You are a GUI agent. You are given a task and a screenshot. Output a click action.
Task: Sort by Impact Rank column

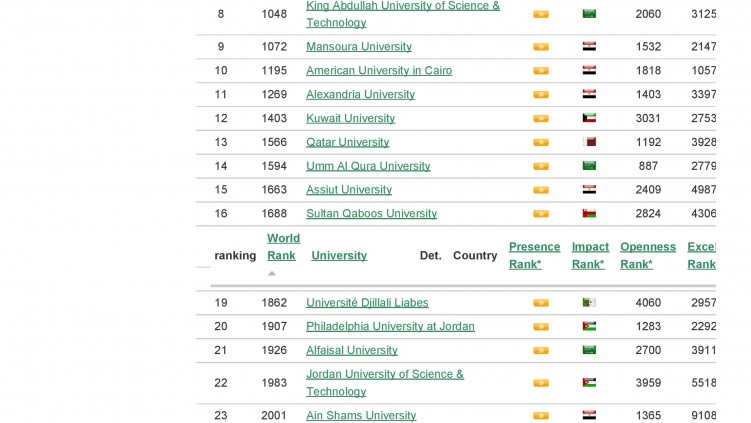point(590,256)
